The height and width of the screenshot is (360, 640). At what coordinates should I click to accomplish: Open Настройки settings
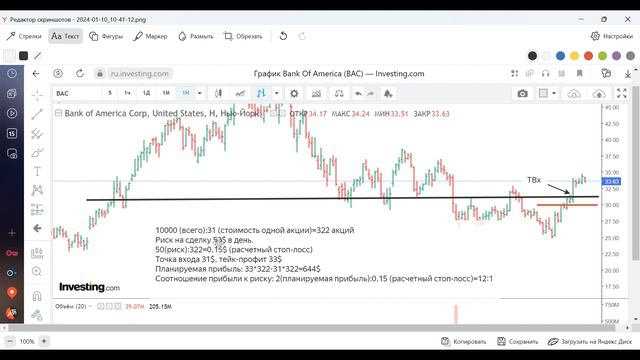611,36
